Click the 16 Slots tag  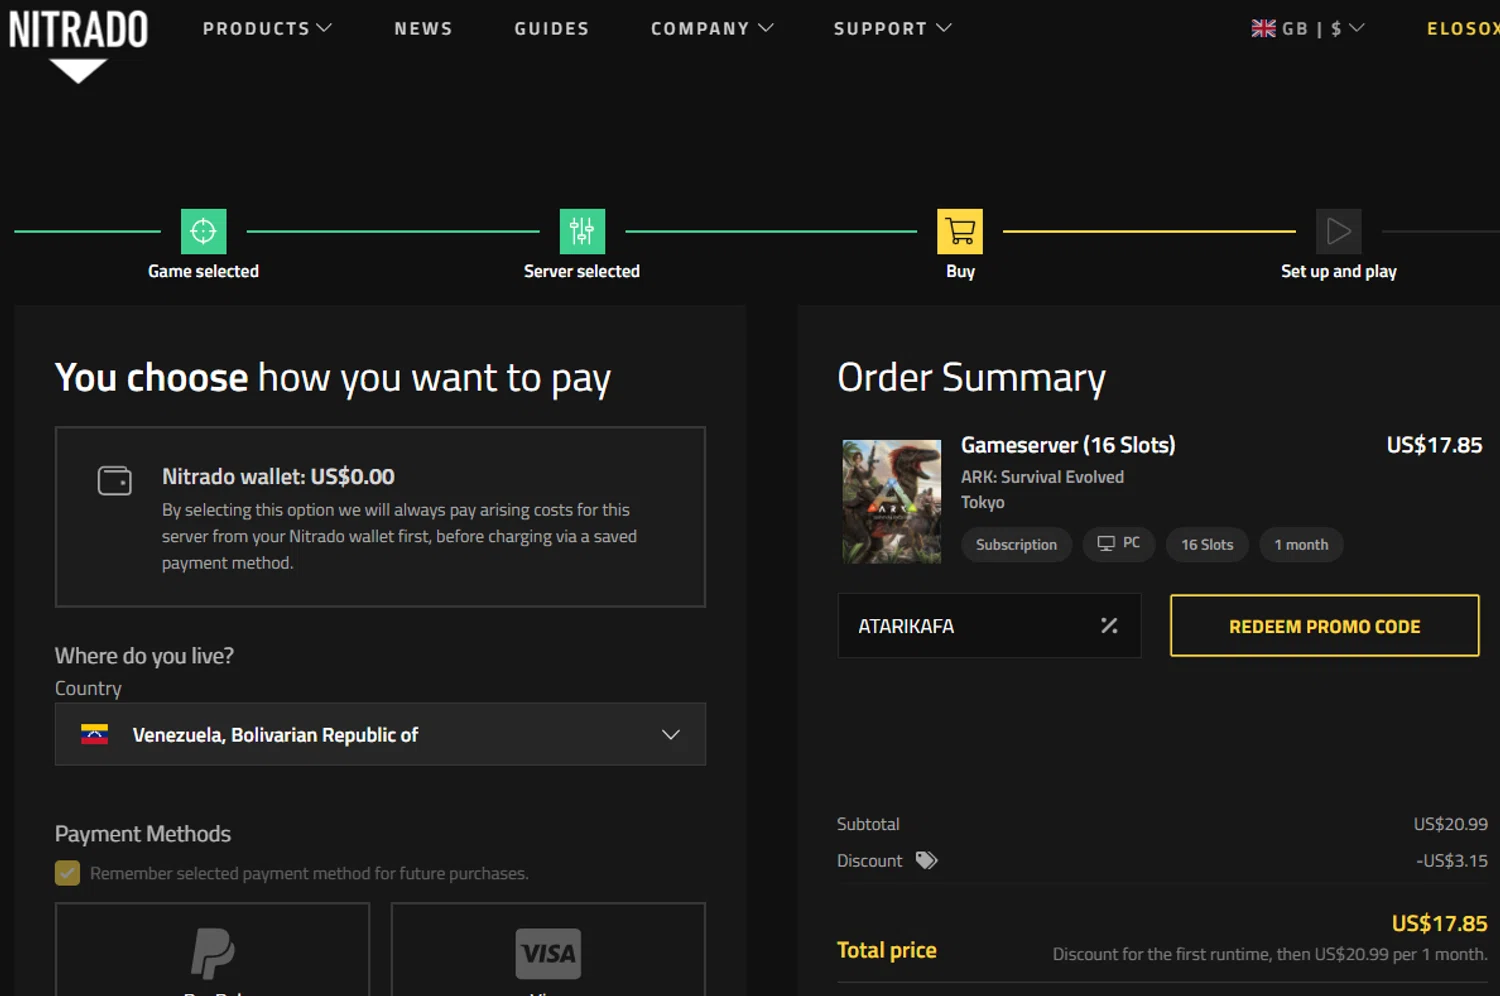click(x=1207, y=544)
